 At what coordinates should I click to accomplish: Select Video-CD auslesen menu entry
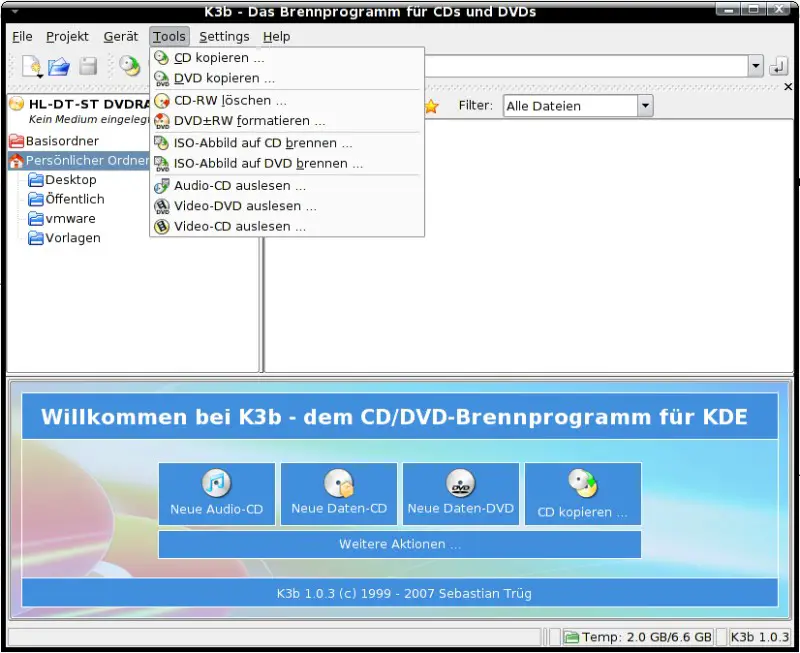pos(287,227)
